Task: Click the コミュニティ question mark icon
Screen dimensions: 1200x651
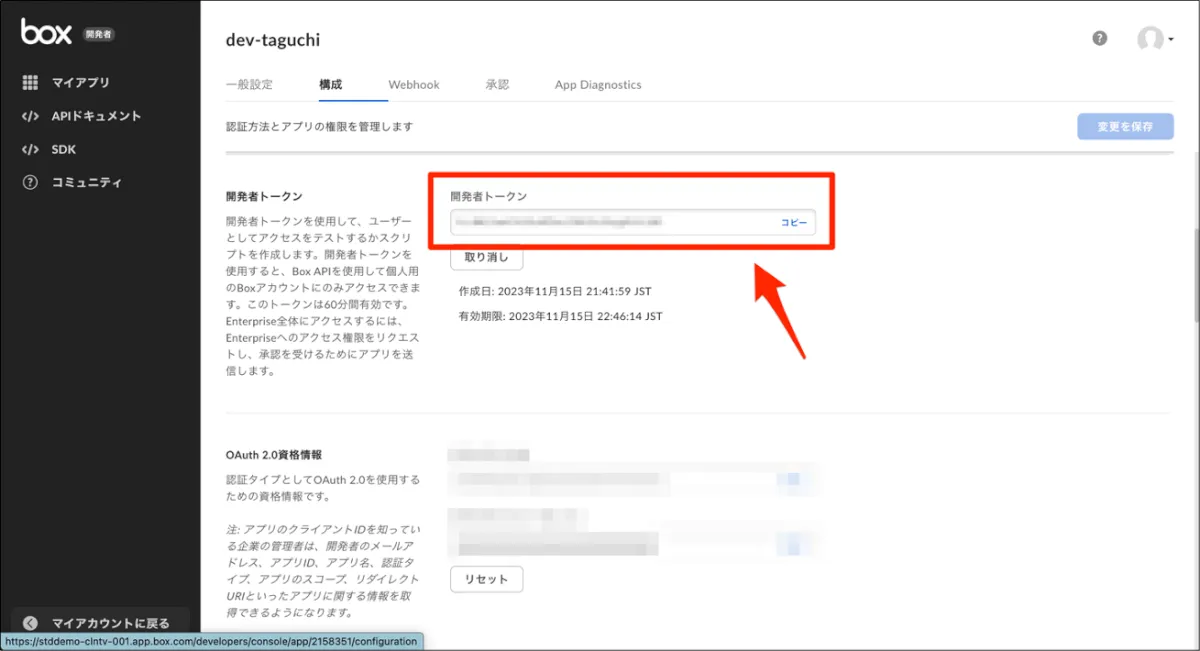Action: (x=30, y=183)
